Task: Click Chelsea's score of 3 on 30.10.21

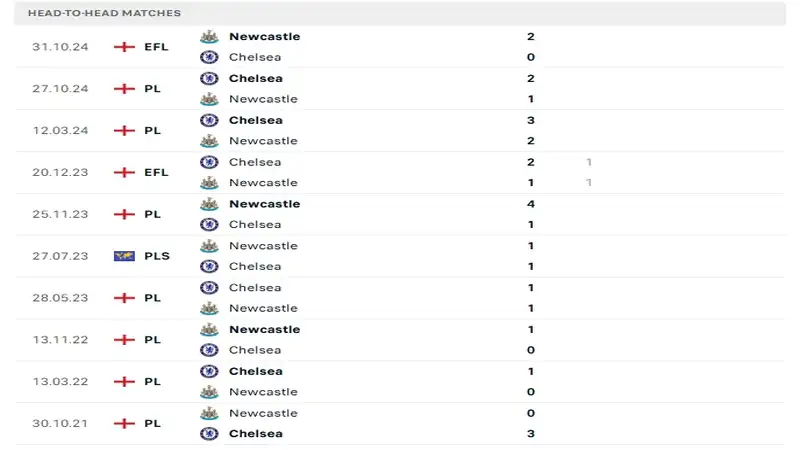Action: (x=531, y=433)
